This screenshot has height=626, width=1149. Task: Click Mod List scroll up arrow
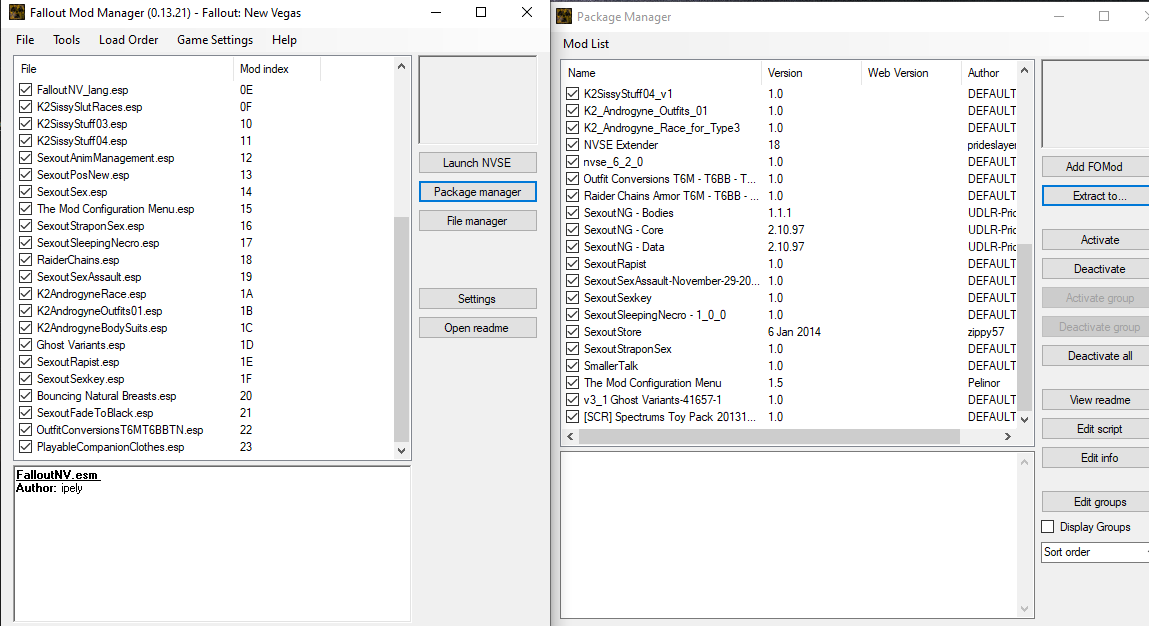pyautogui.click(x=1024, y=70)
